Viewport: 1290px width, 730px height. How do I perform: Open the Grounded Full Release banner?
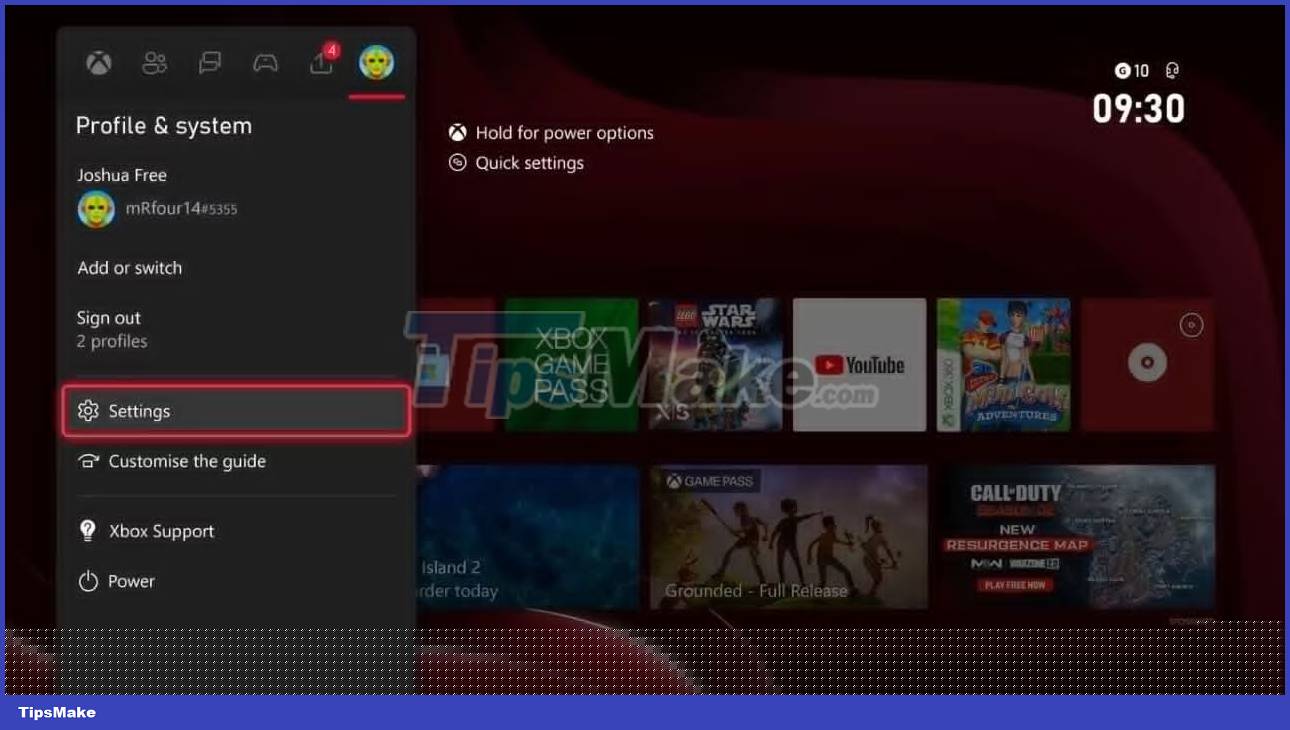click(x=789, y=537)
